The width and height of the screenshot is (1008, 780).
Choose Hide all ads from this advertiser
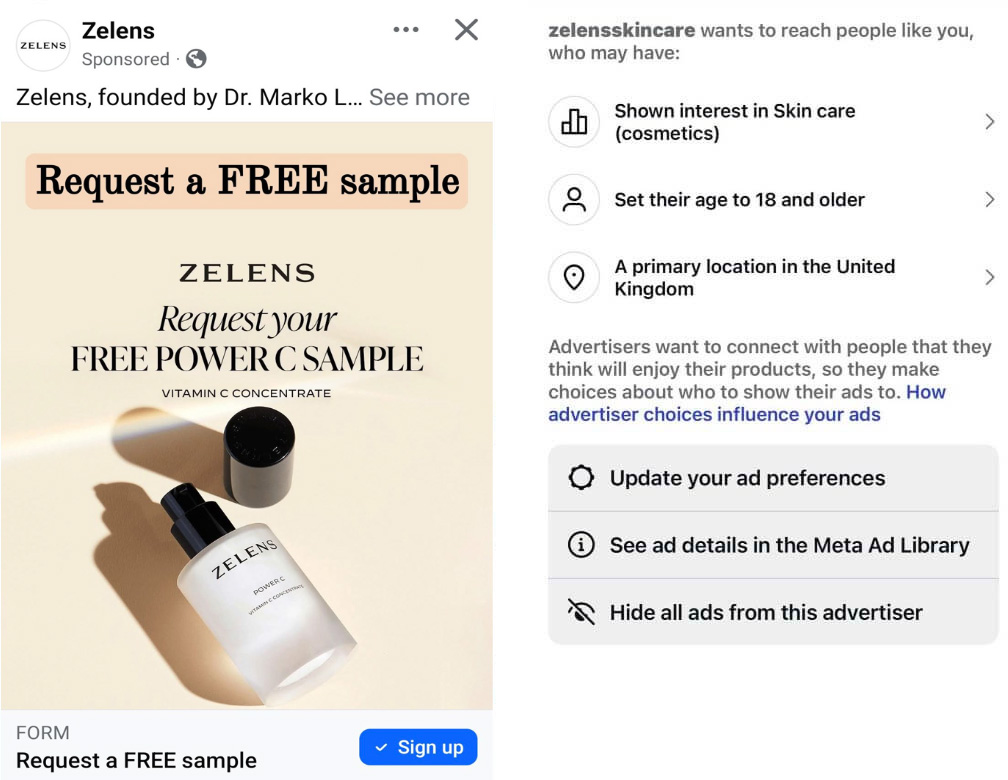coord(773,612)
